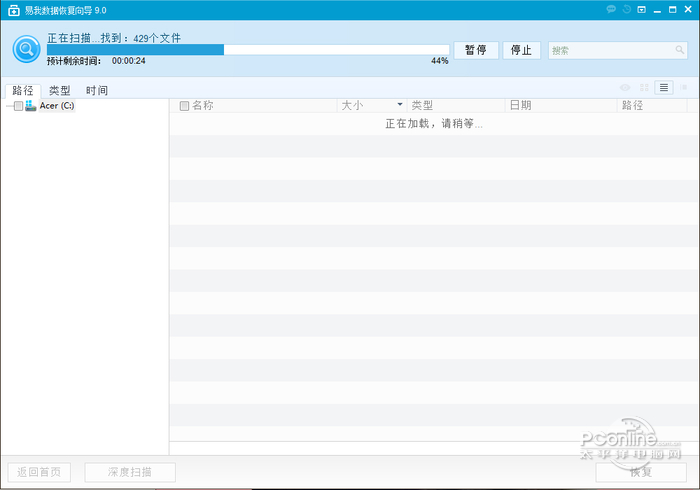Screen dimensions: 700x490
Task: Sort by the 日期 column header
Action: click(561, 106)
